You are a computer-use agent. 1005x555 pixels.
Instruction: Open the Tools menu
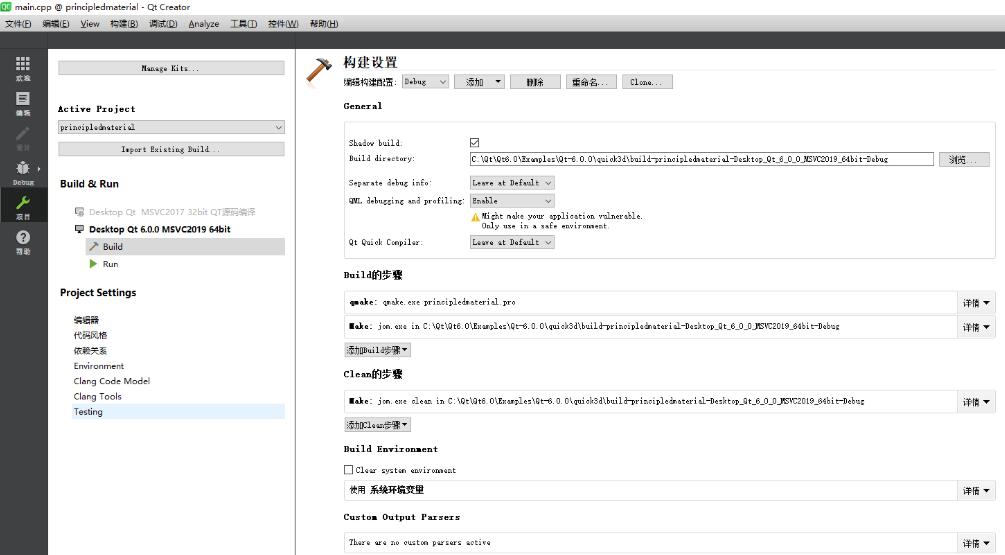(244, 24)
